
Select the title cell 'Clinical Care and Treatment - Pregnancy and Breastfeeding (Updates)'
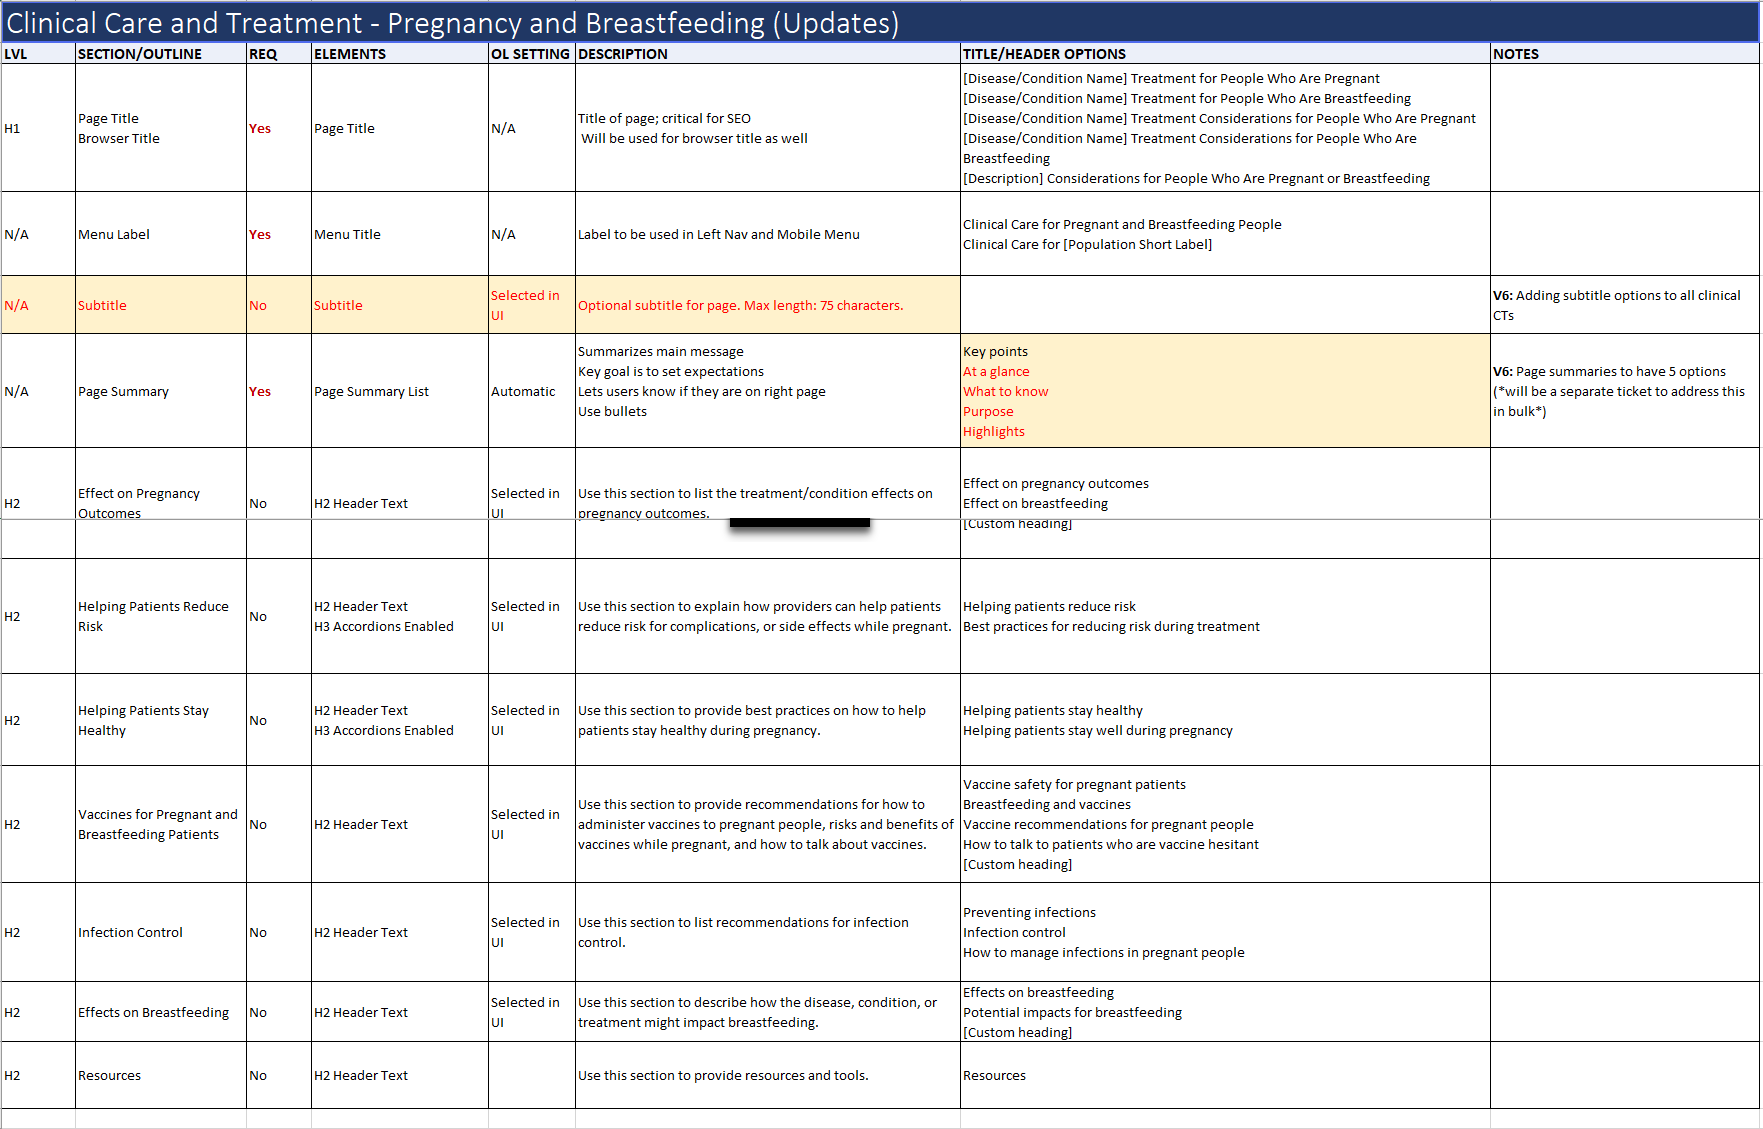[x=880, y=22]
